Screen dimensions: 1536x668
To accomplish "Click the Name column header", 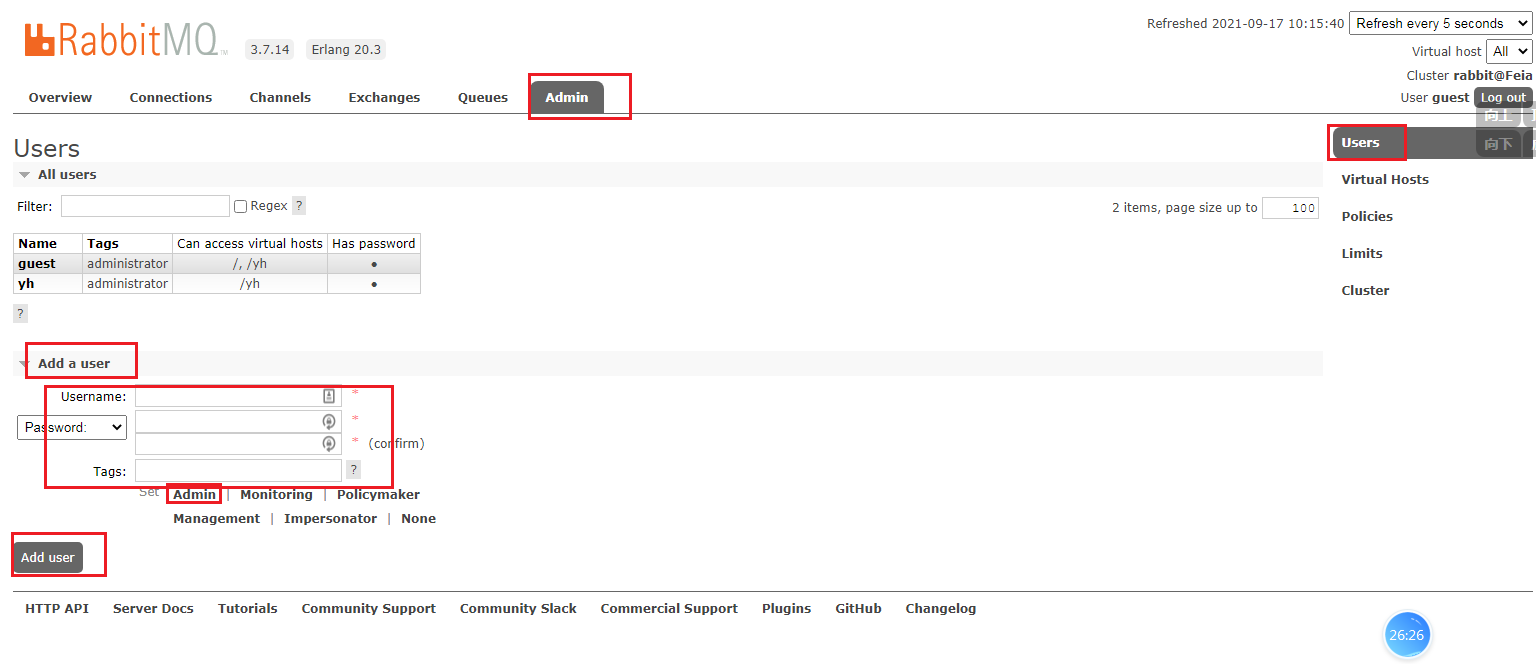I will click(48, 243).
